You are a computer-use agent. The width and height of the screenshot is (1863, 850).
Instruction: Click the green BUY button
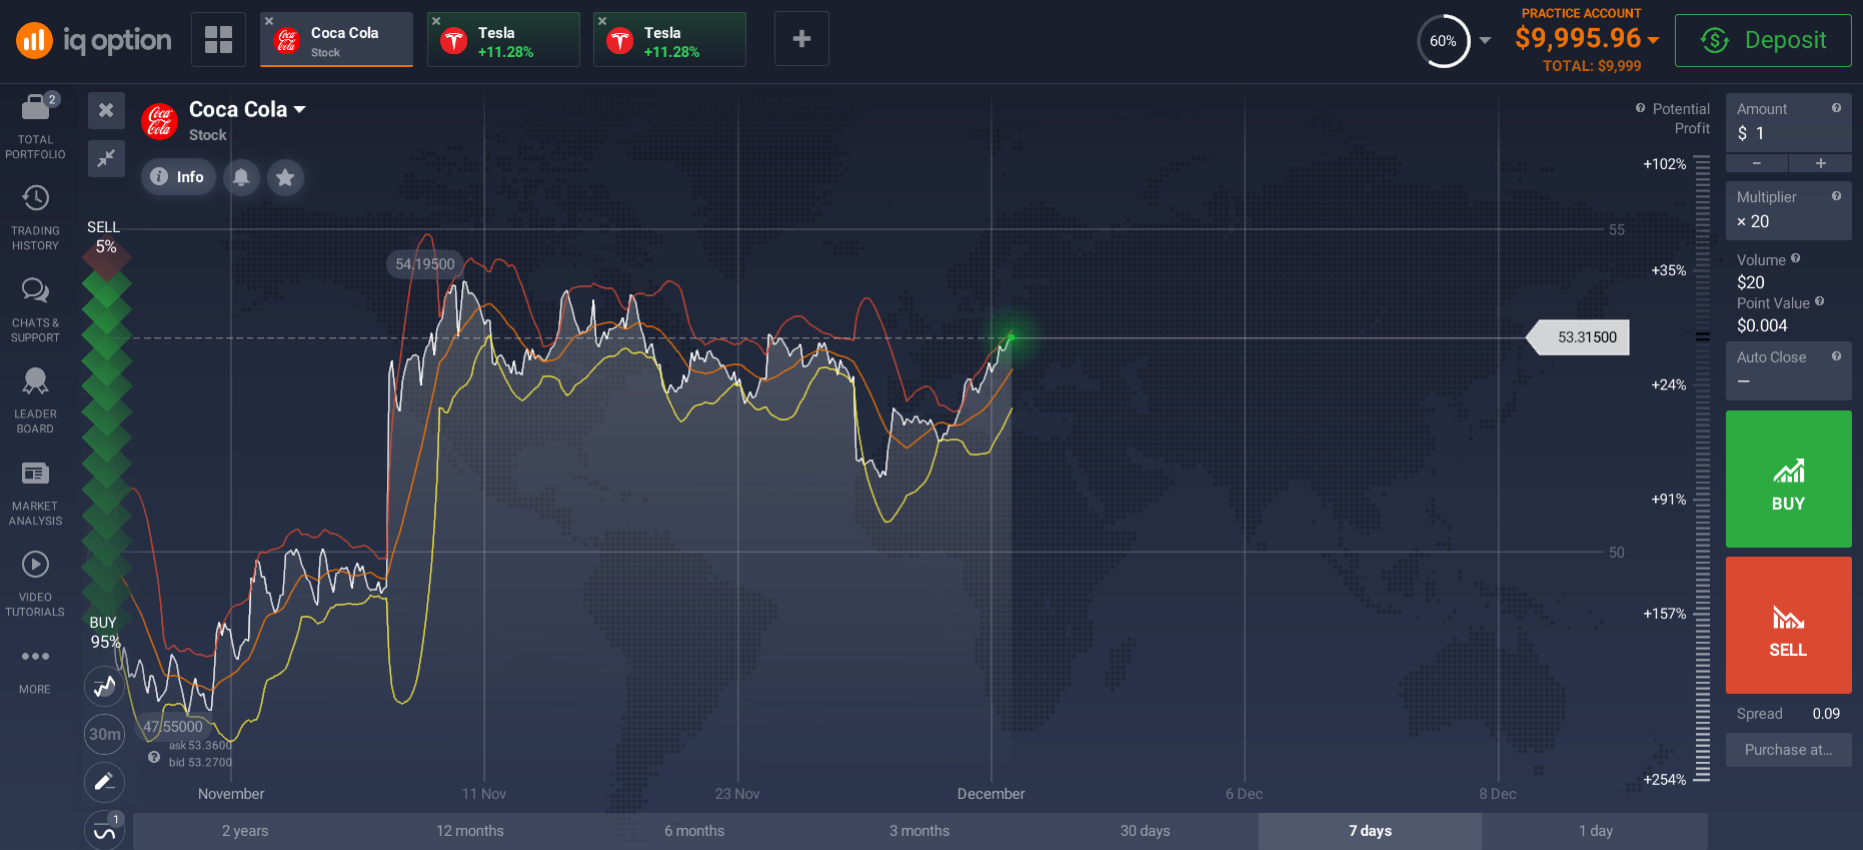(x=1788, y=479)
